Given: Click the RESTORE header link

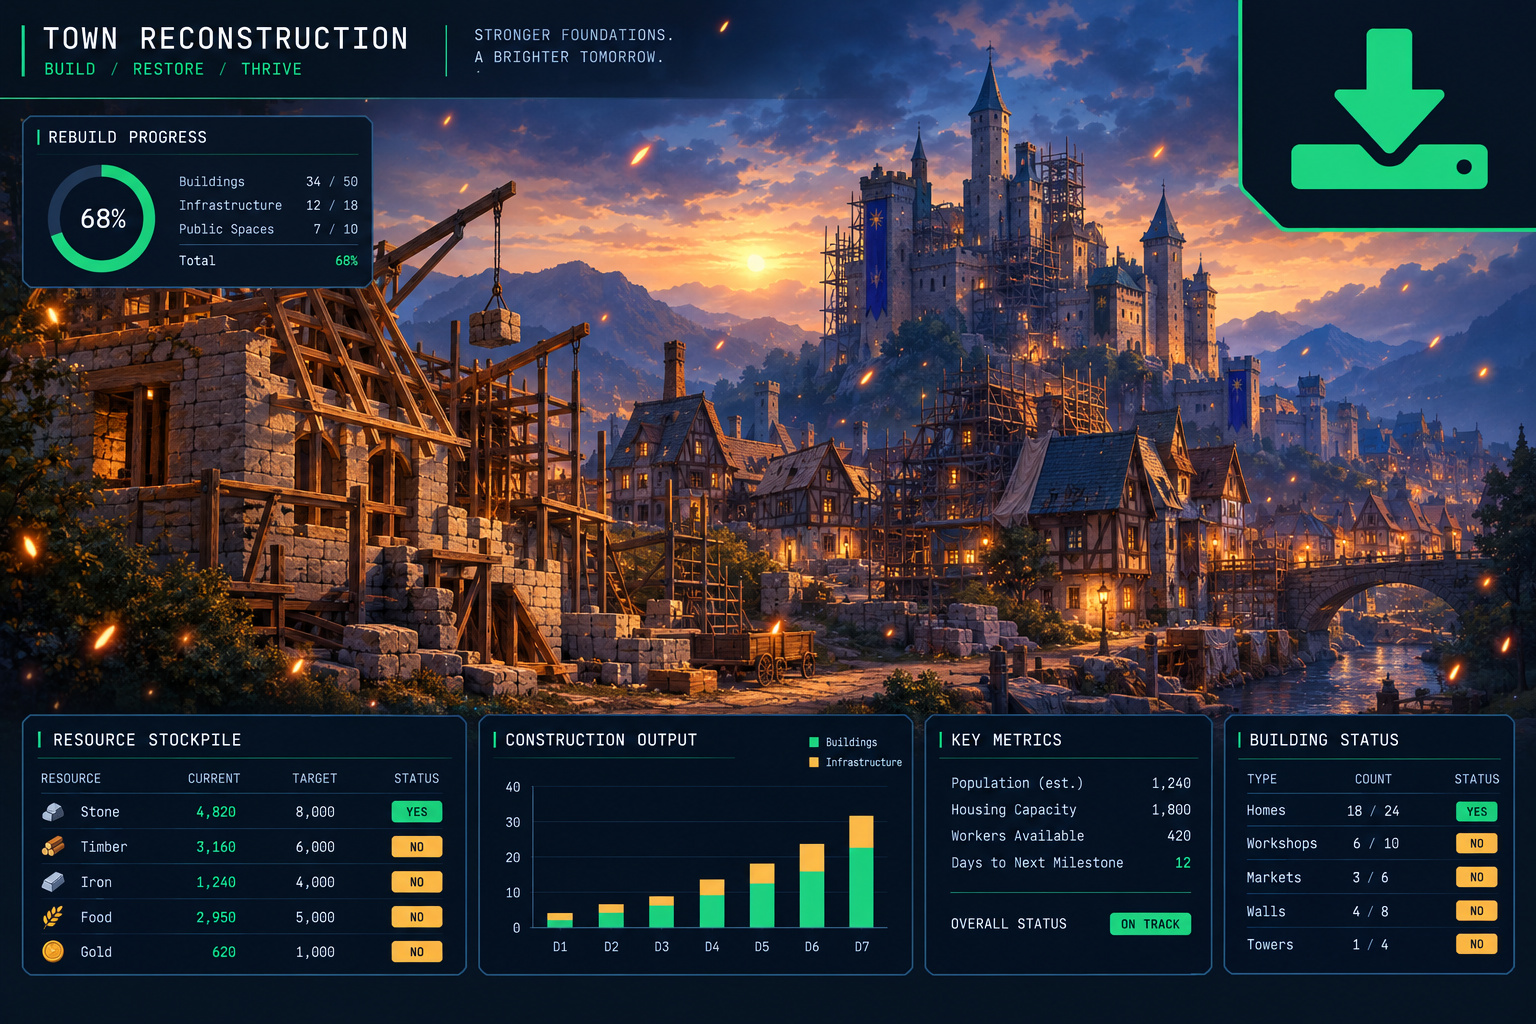Looking at the screenshot, I should click(x=168, y=69).
